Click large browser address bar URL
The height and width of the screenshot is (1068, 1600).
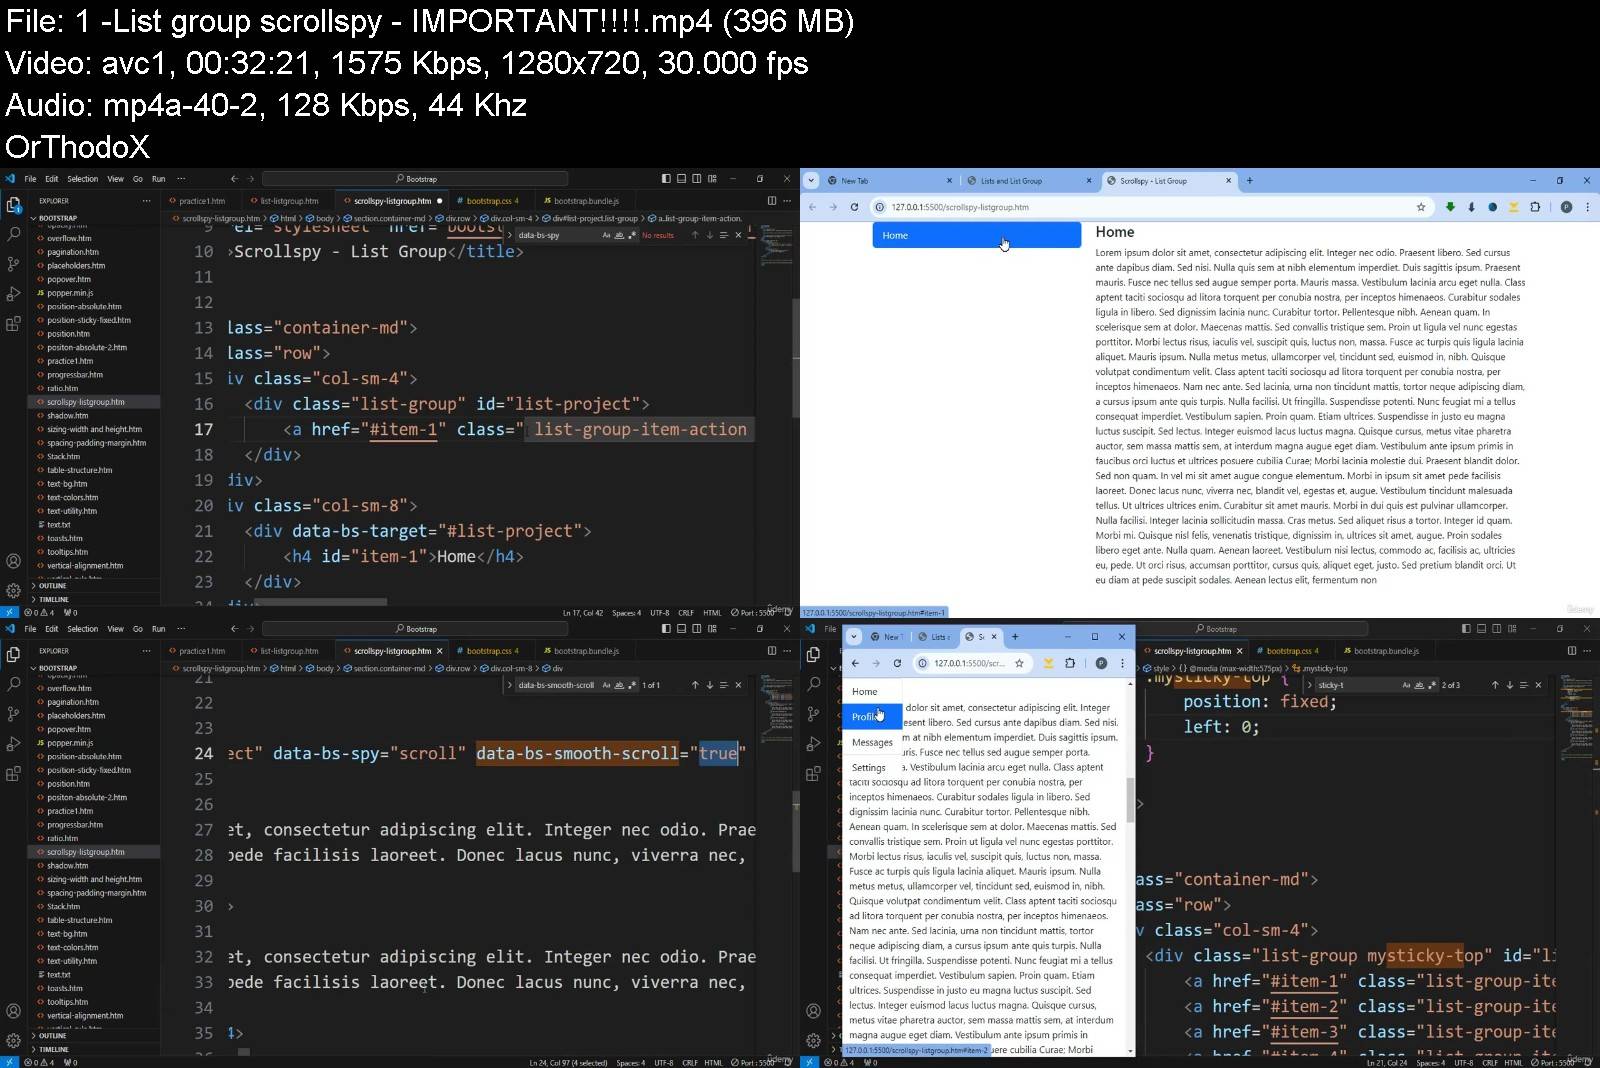960,207
